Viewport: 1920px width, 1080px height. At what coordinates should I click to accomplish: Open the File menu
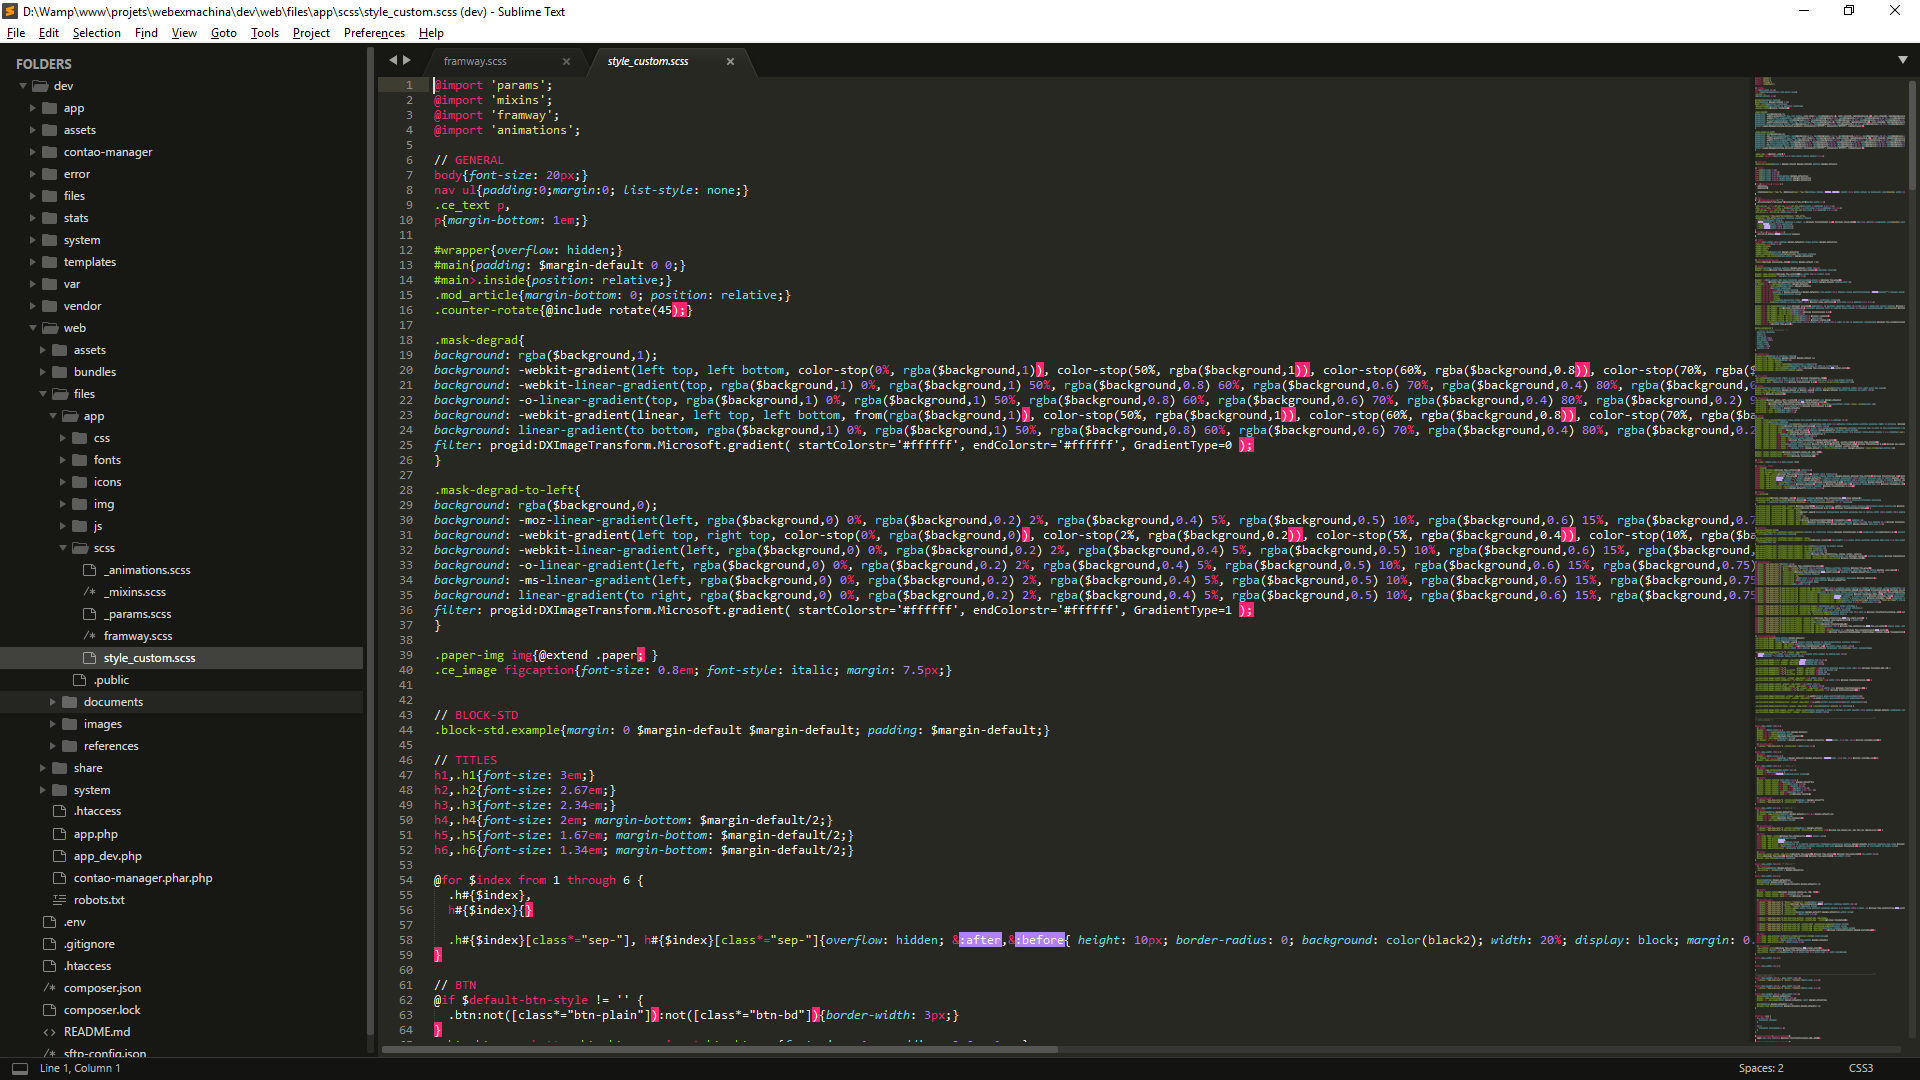(x=16, y=33)
